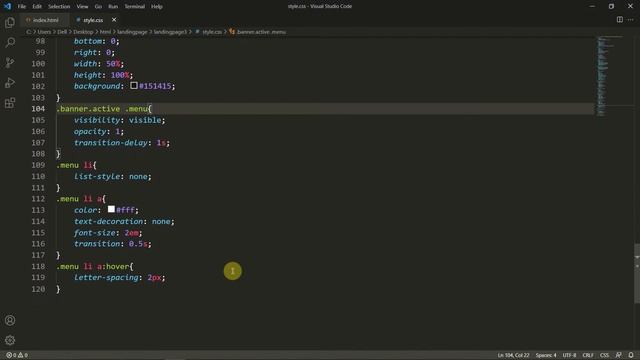Expand the landingpage breadcrumb segment
This screenshot has height=360, width=640.
[x=132, y=32]
